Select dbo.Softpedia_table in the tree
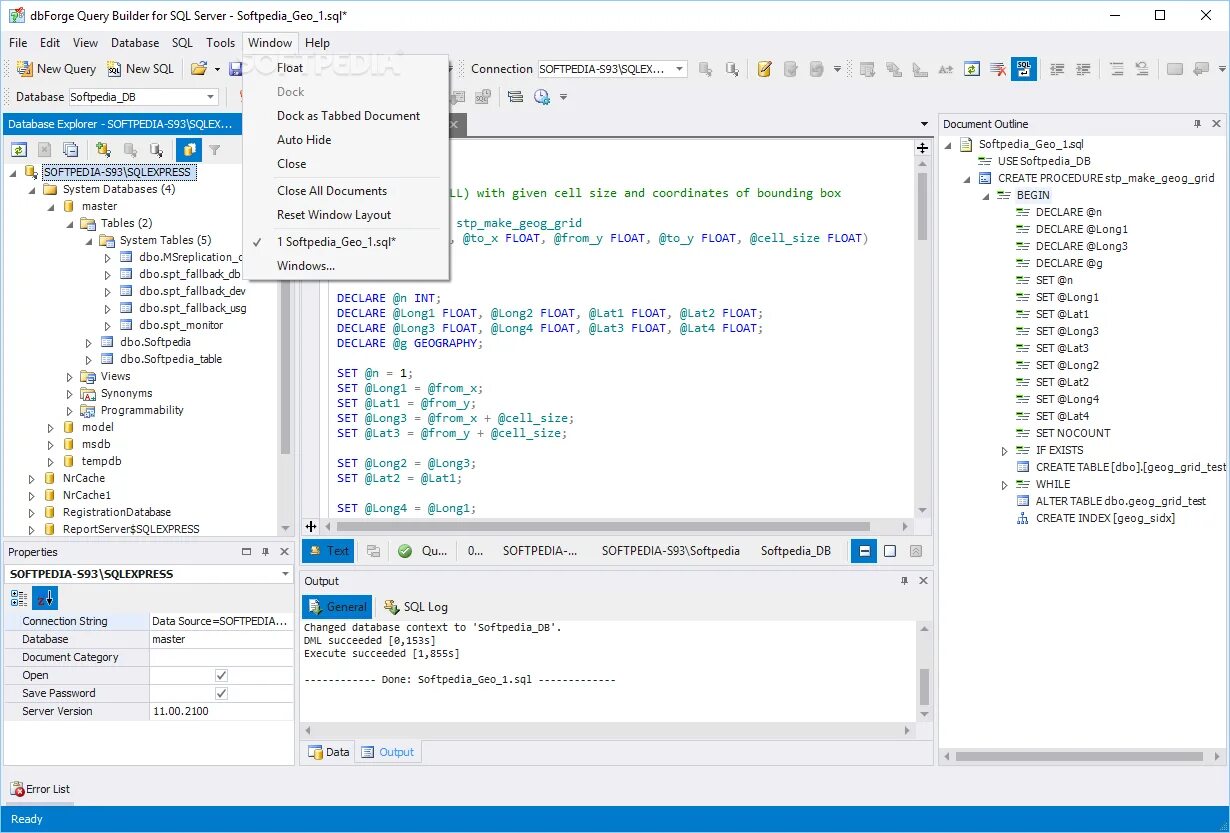 click(x=170, y=359)
